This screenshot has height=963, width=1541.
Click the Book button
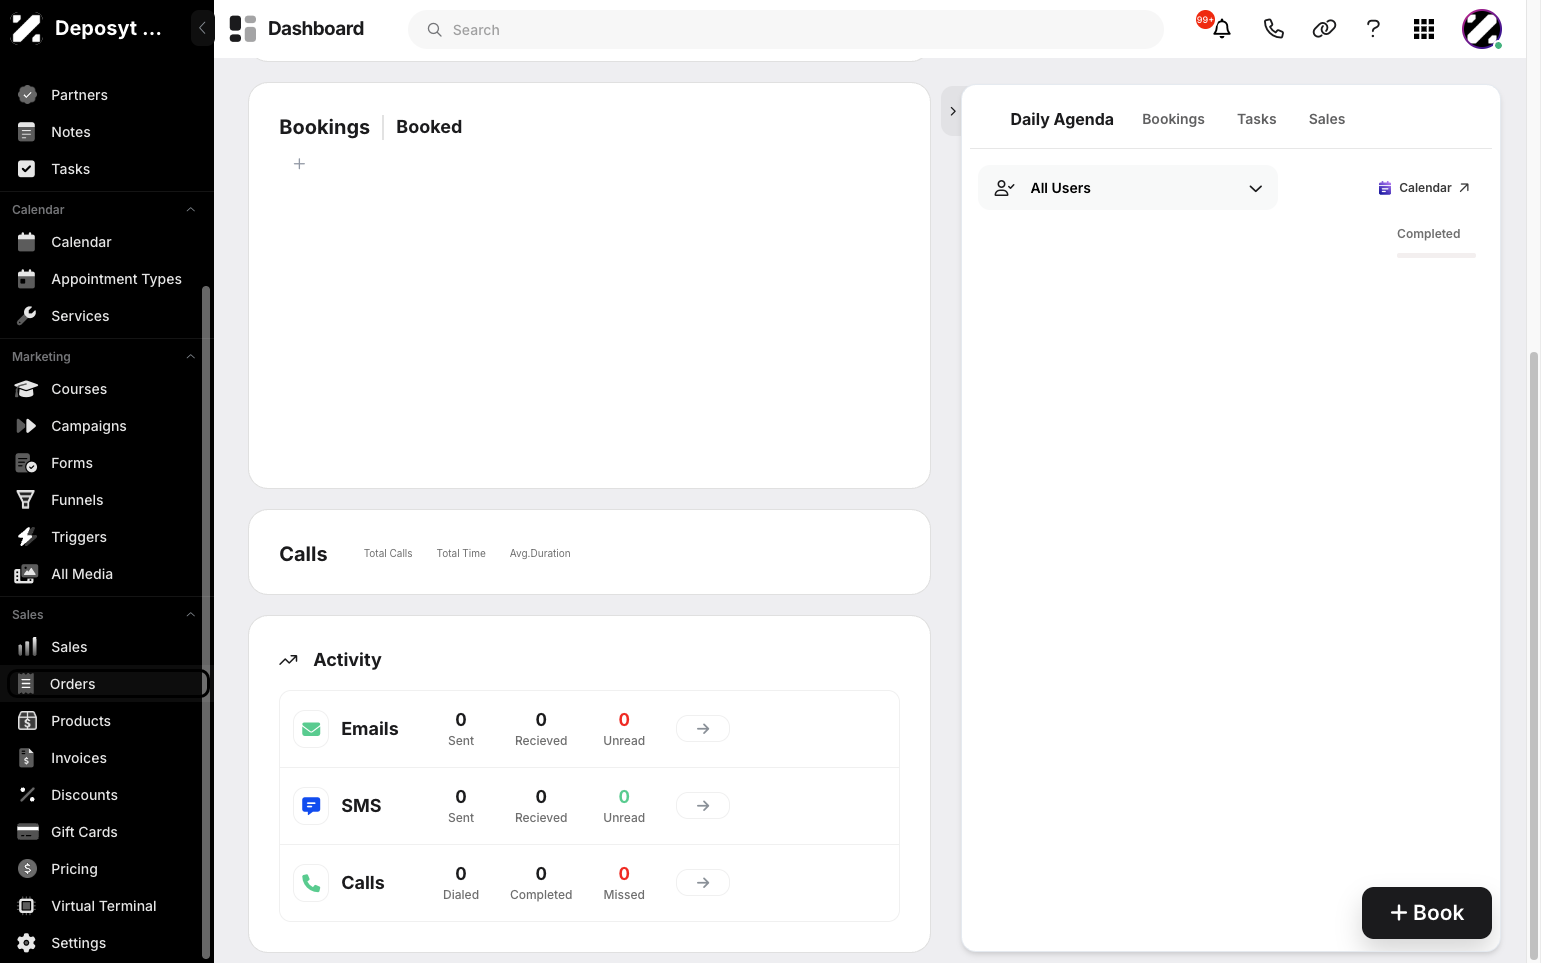1426,913
